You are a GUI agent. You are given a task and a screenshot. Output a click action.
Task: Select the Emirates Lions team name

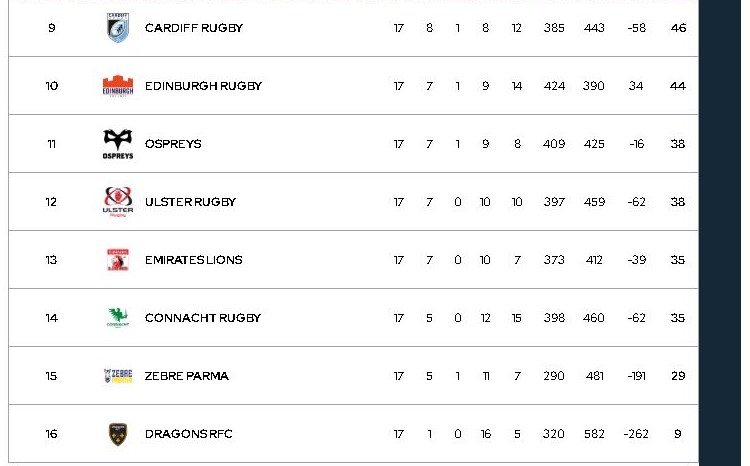pyautogui.click(x=193, y=260)
